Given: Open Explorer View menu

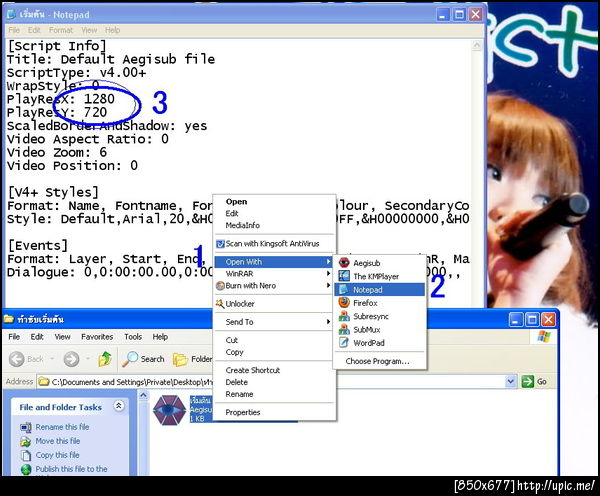Looking at the screenshot, I should (x=62, y=337).
